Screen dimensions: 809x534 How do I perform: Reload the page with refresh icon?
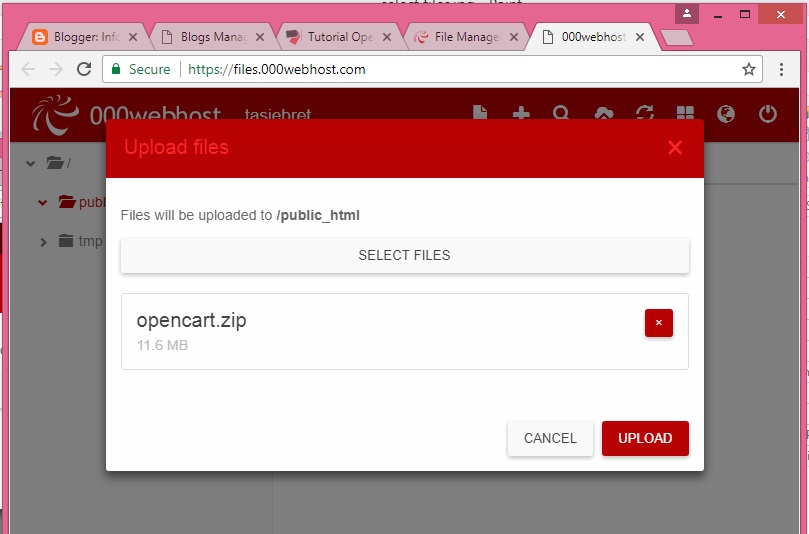point(84,69)
